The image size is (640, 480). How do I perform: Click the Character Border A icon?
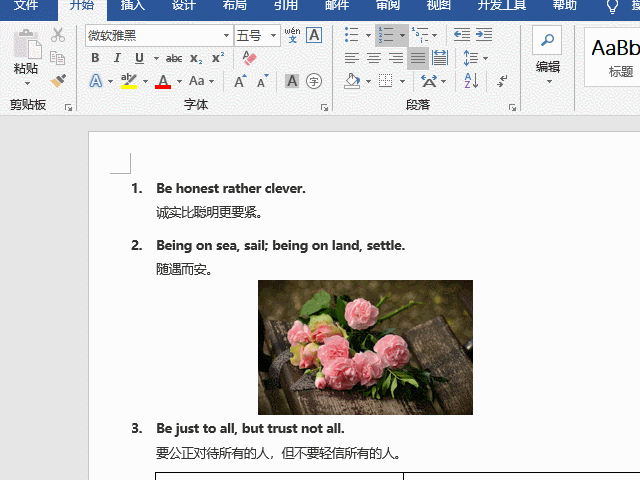point(314,36)
